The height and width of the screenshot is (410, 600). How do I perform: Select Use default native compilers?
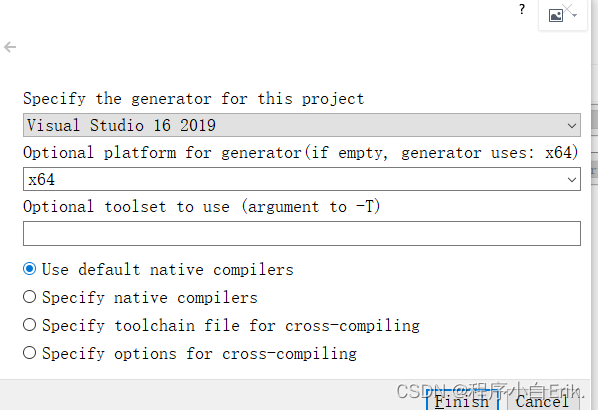[158, 270]
